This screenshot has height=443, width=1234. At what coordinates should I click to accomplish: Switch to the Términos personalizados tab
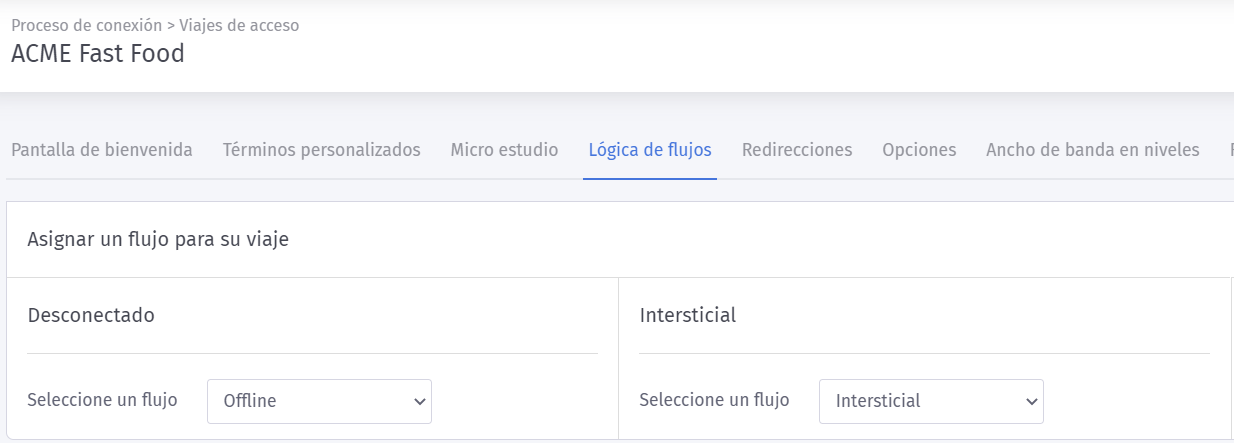coord(321,150)
